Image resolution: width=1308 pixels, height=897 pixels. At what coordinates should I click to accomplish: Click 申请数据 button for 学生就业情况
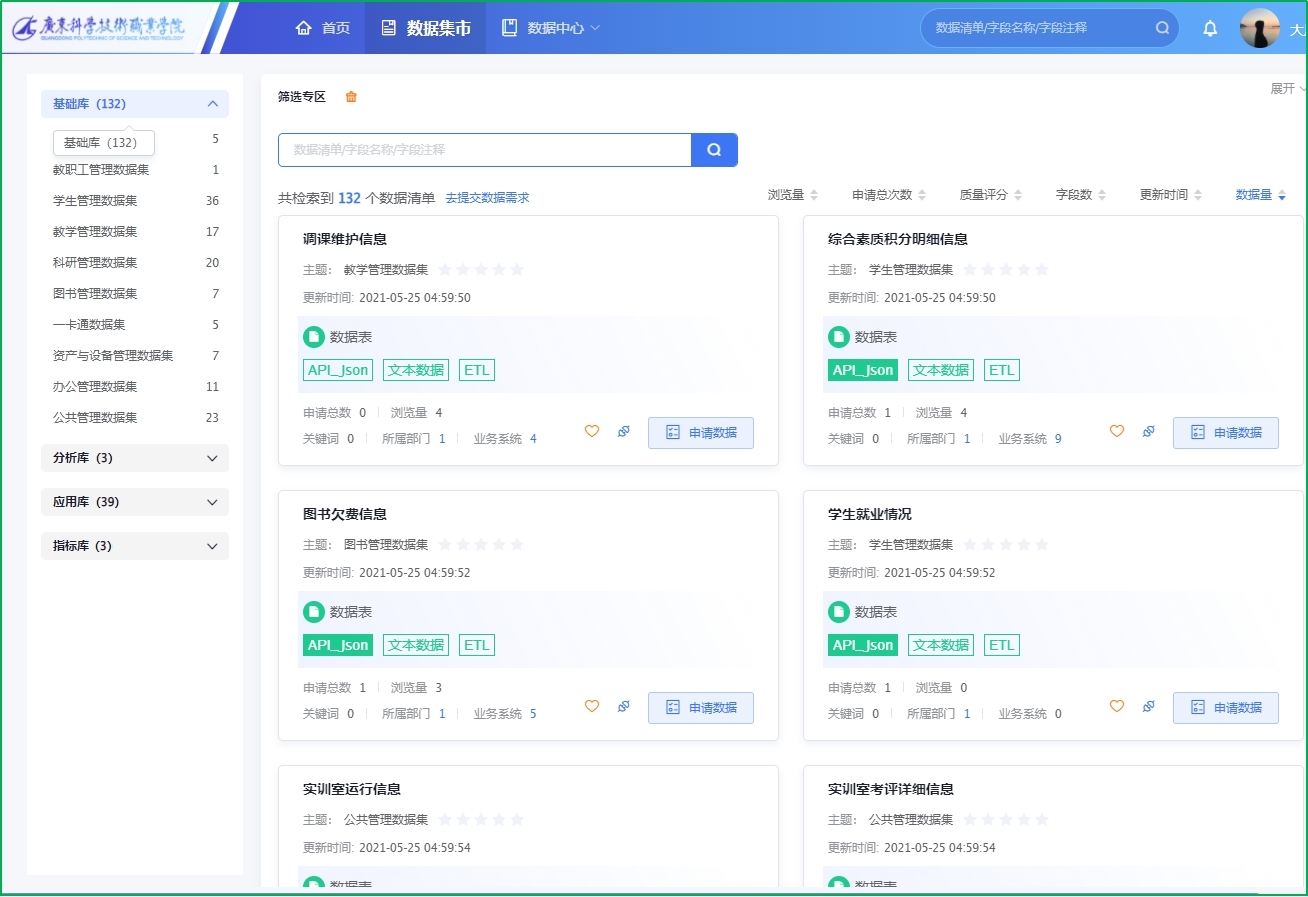click(x=1226, y=708)
